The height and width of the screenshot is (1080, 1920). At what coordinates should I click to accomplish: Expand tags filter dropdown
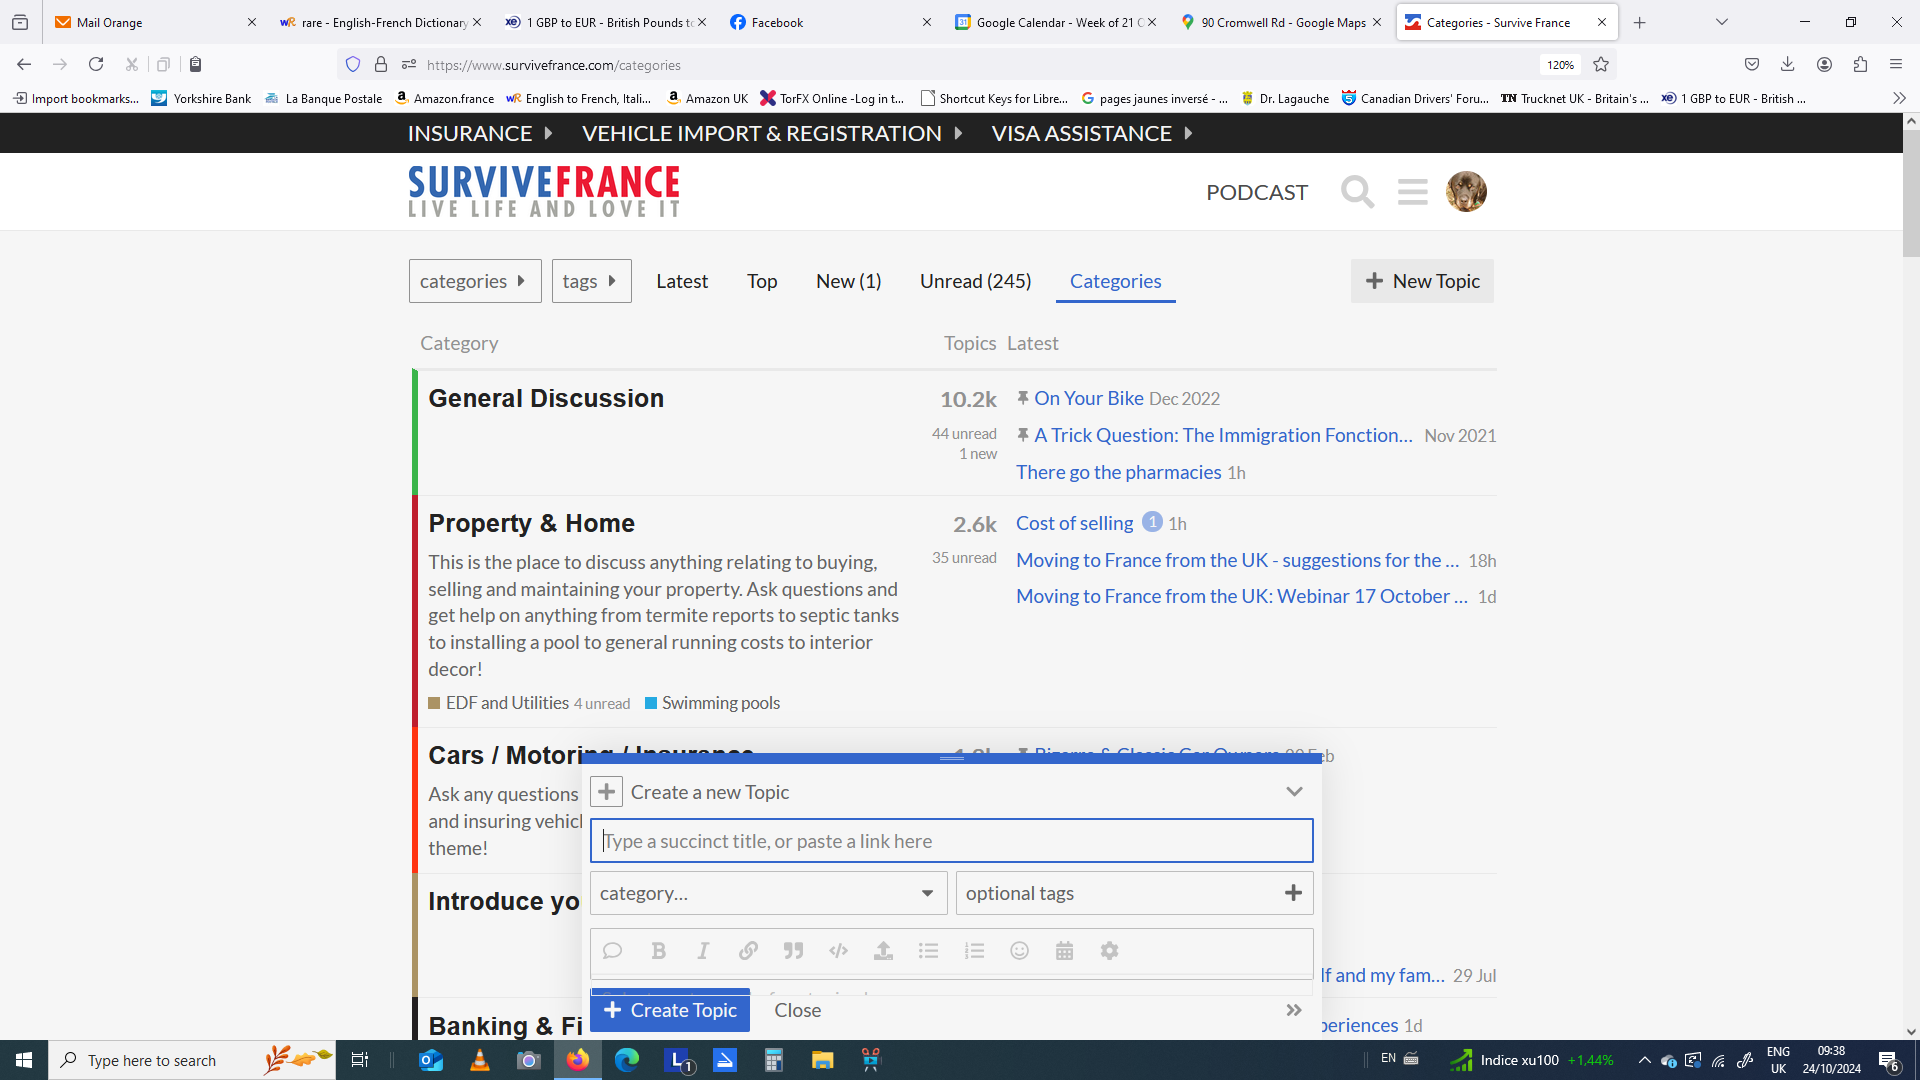point(591,281)
